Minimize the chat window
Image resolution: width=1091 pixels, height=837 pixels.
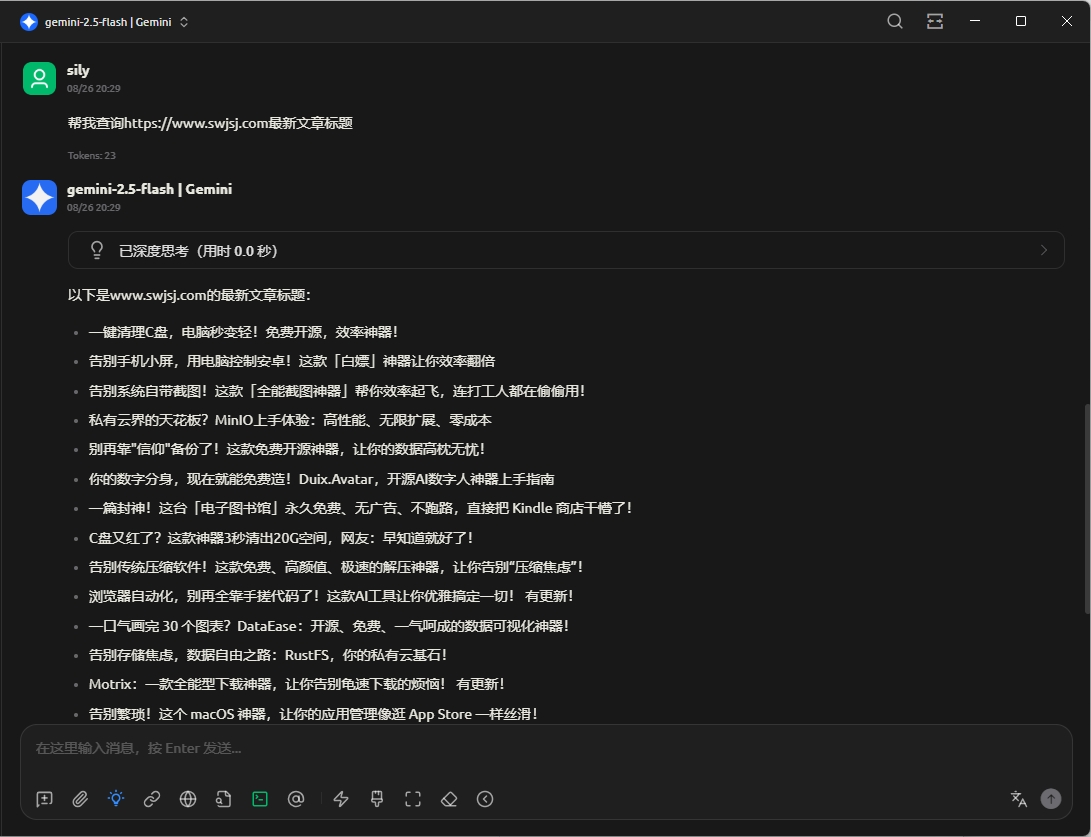tap(975, 22)
